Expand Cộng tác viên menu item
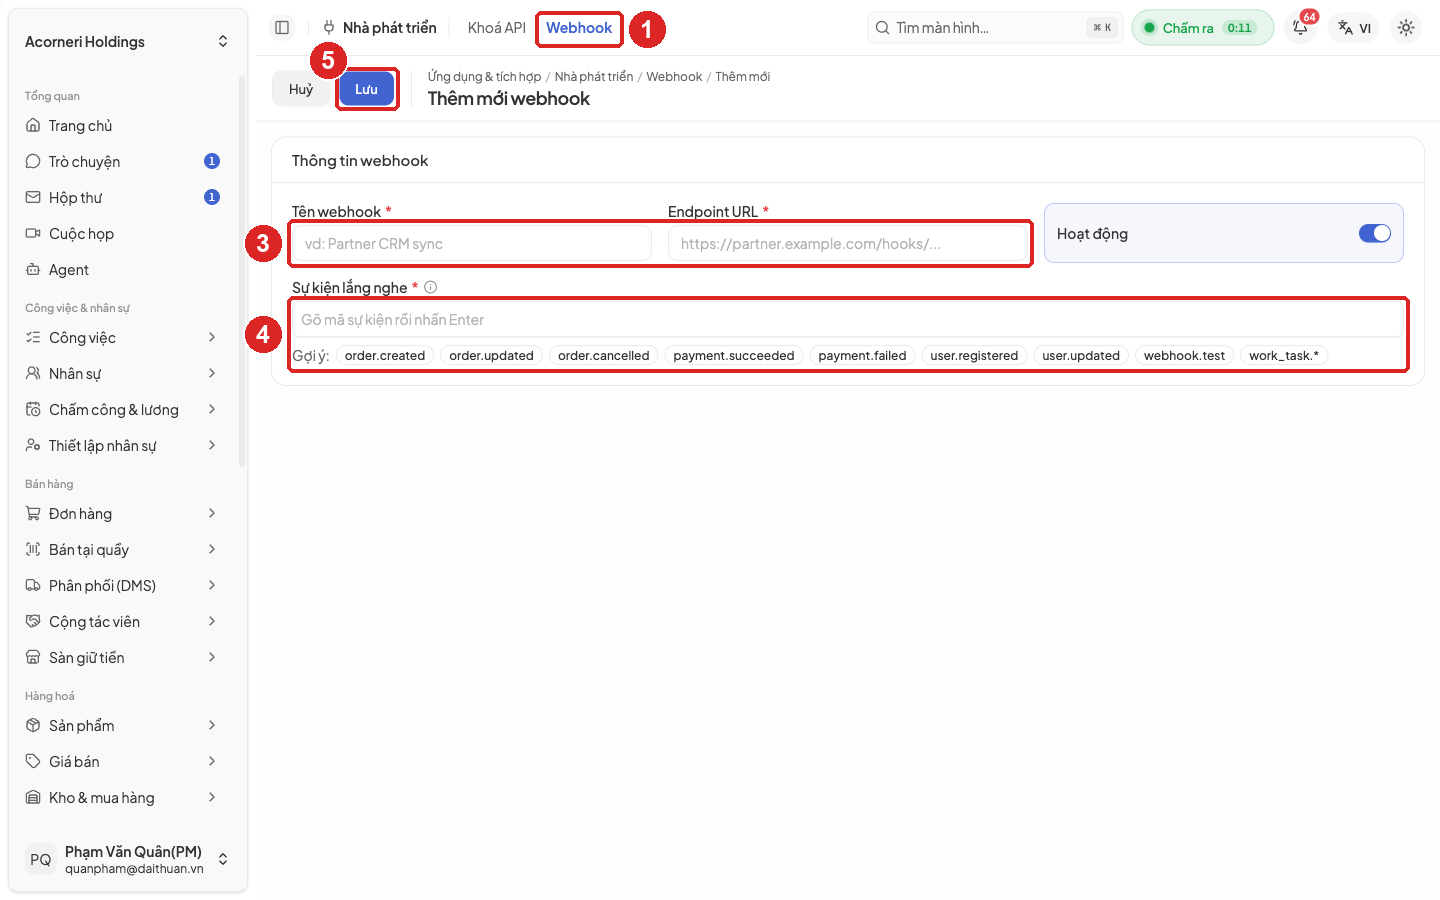Screen dimensions: 1440x900 [122, 622]
